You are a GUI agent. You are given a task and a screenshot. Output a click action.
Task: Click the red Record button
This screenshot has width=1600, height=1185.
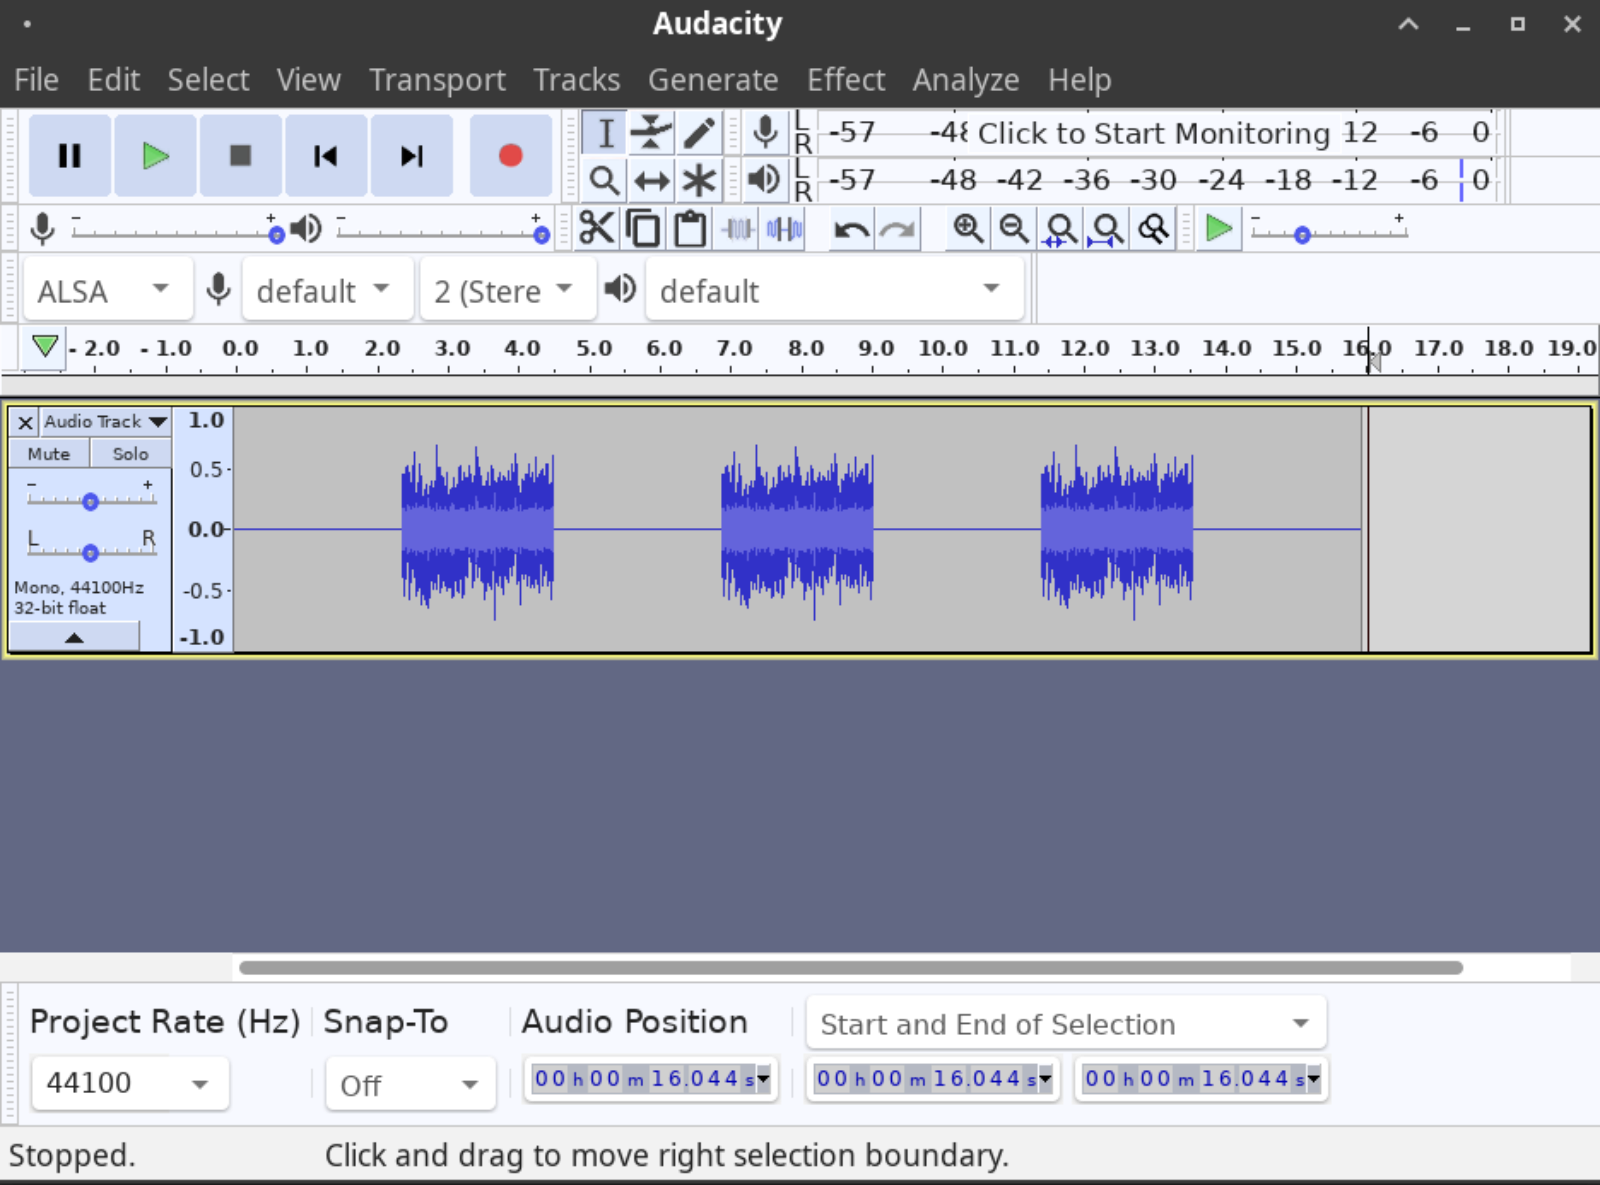[x=510, y=156]
